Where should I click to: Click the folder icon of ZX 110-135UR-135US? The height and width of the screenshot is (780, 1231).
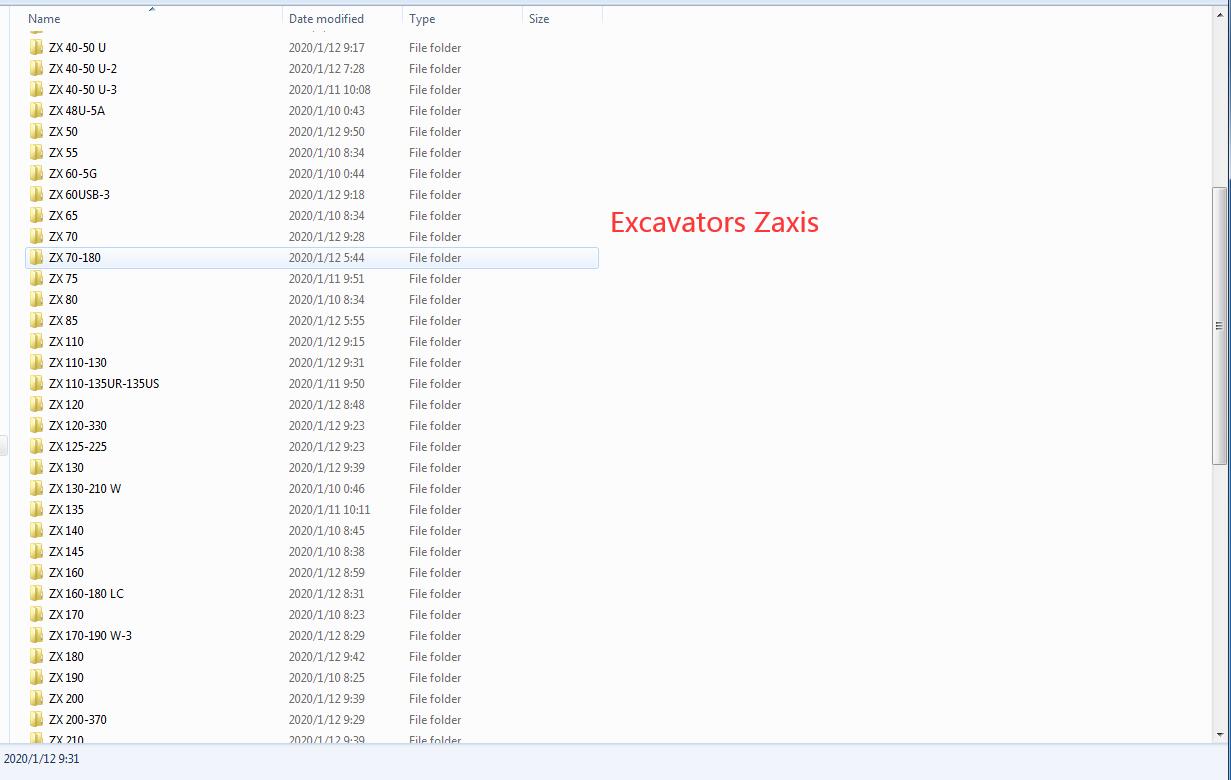coord(36,383)
